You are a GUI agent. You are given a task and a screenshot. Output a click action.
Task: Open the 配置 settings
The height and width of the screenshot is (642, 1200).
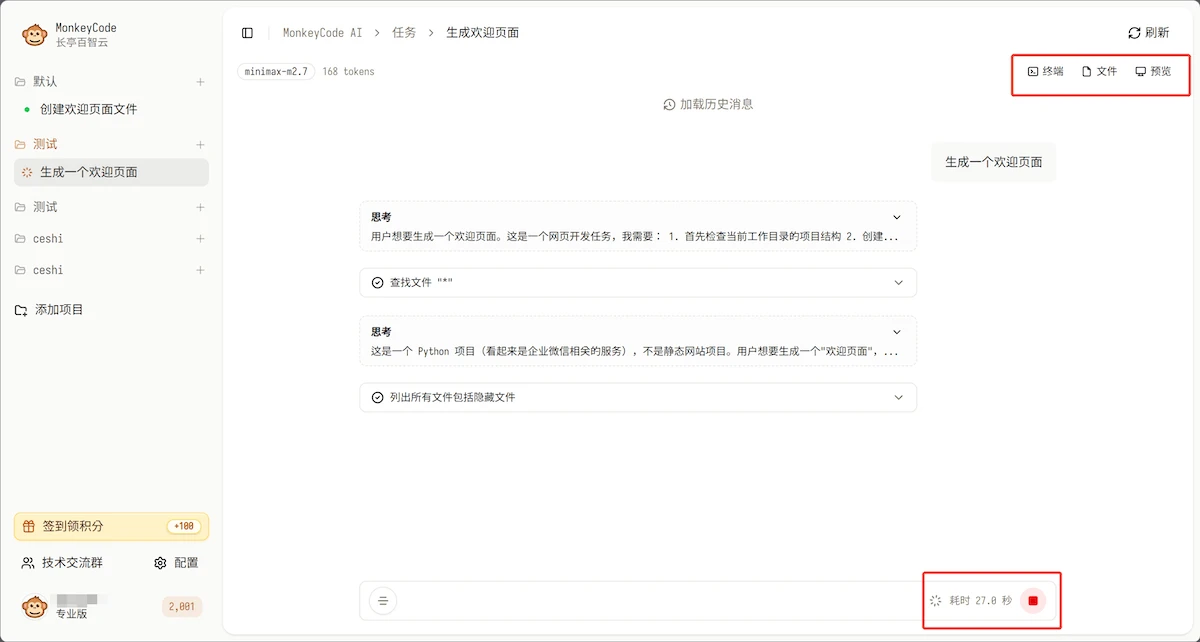(176, 563)
